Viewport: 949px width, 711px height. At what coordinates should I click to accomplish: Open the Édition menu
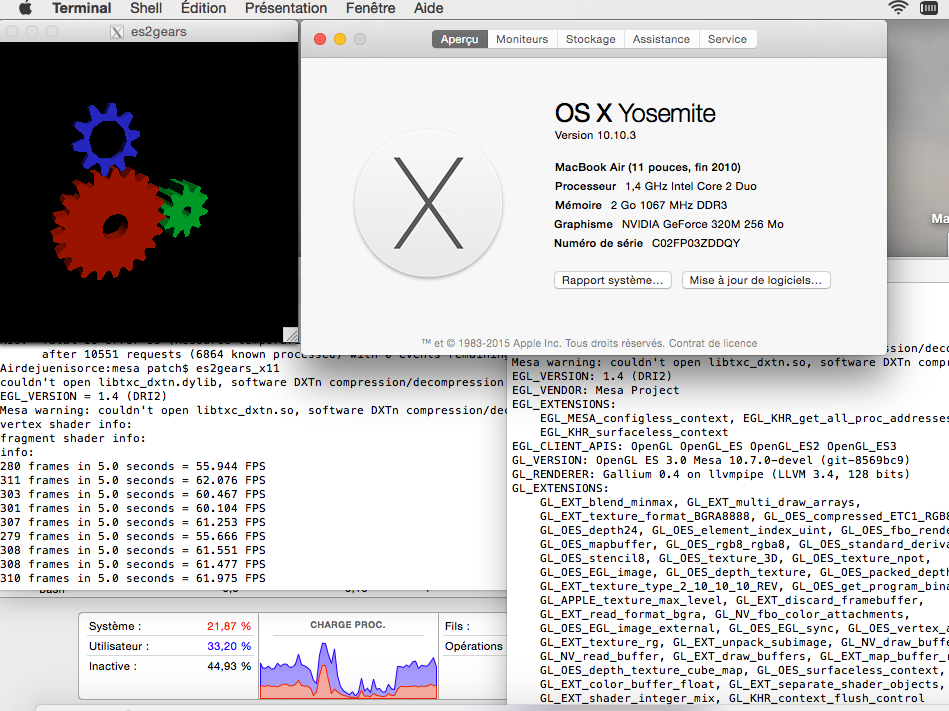pyautogui.click(x=203, y=8)
